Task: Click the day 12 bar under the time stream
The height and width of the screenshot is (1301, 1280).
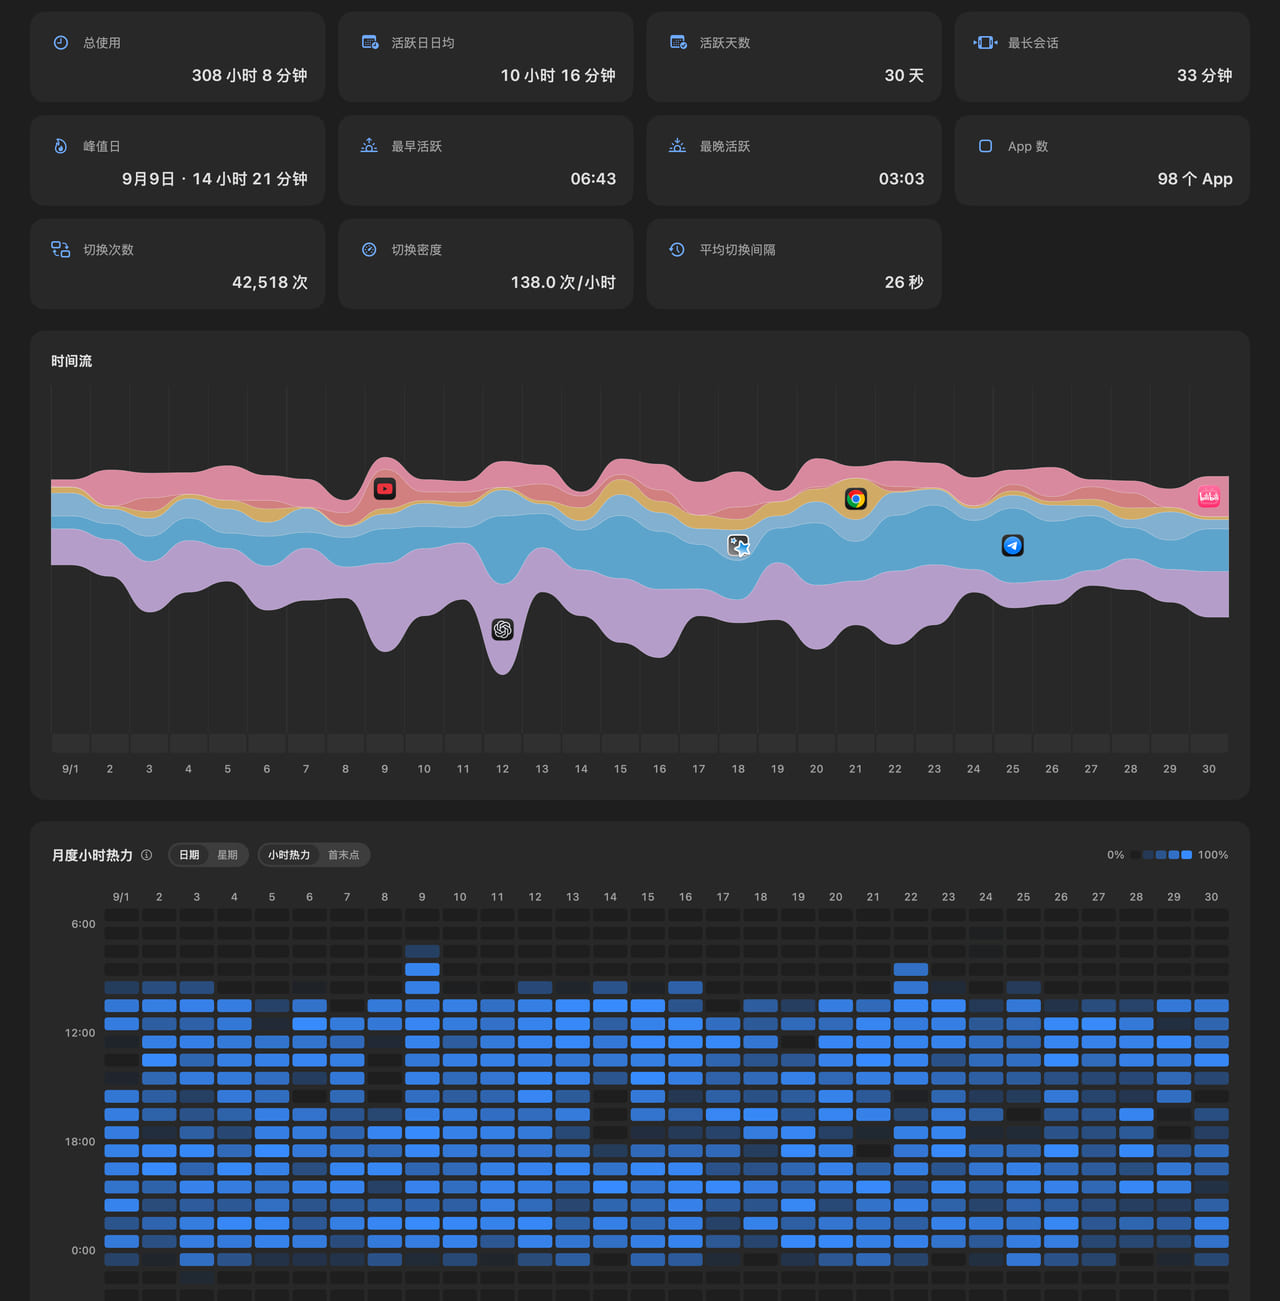Action: (x=503, y=743)
